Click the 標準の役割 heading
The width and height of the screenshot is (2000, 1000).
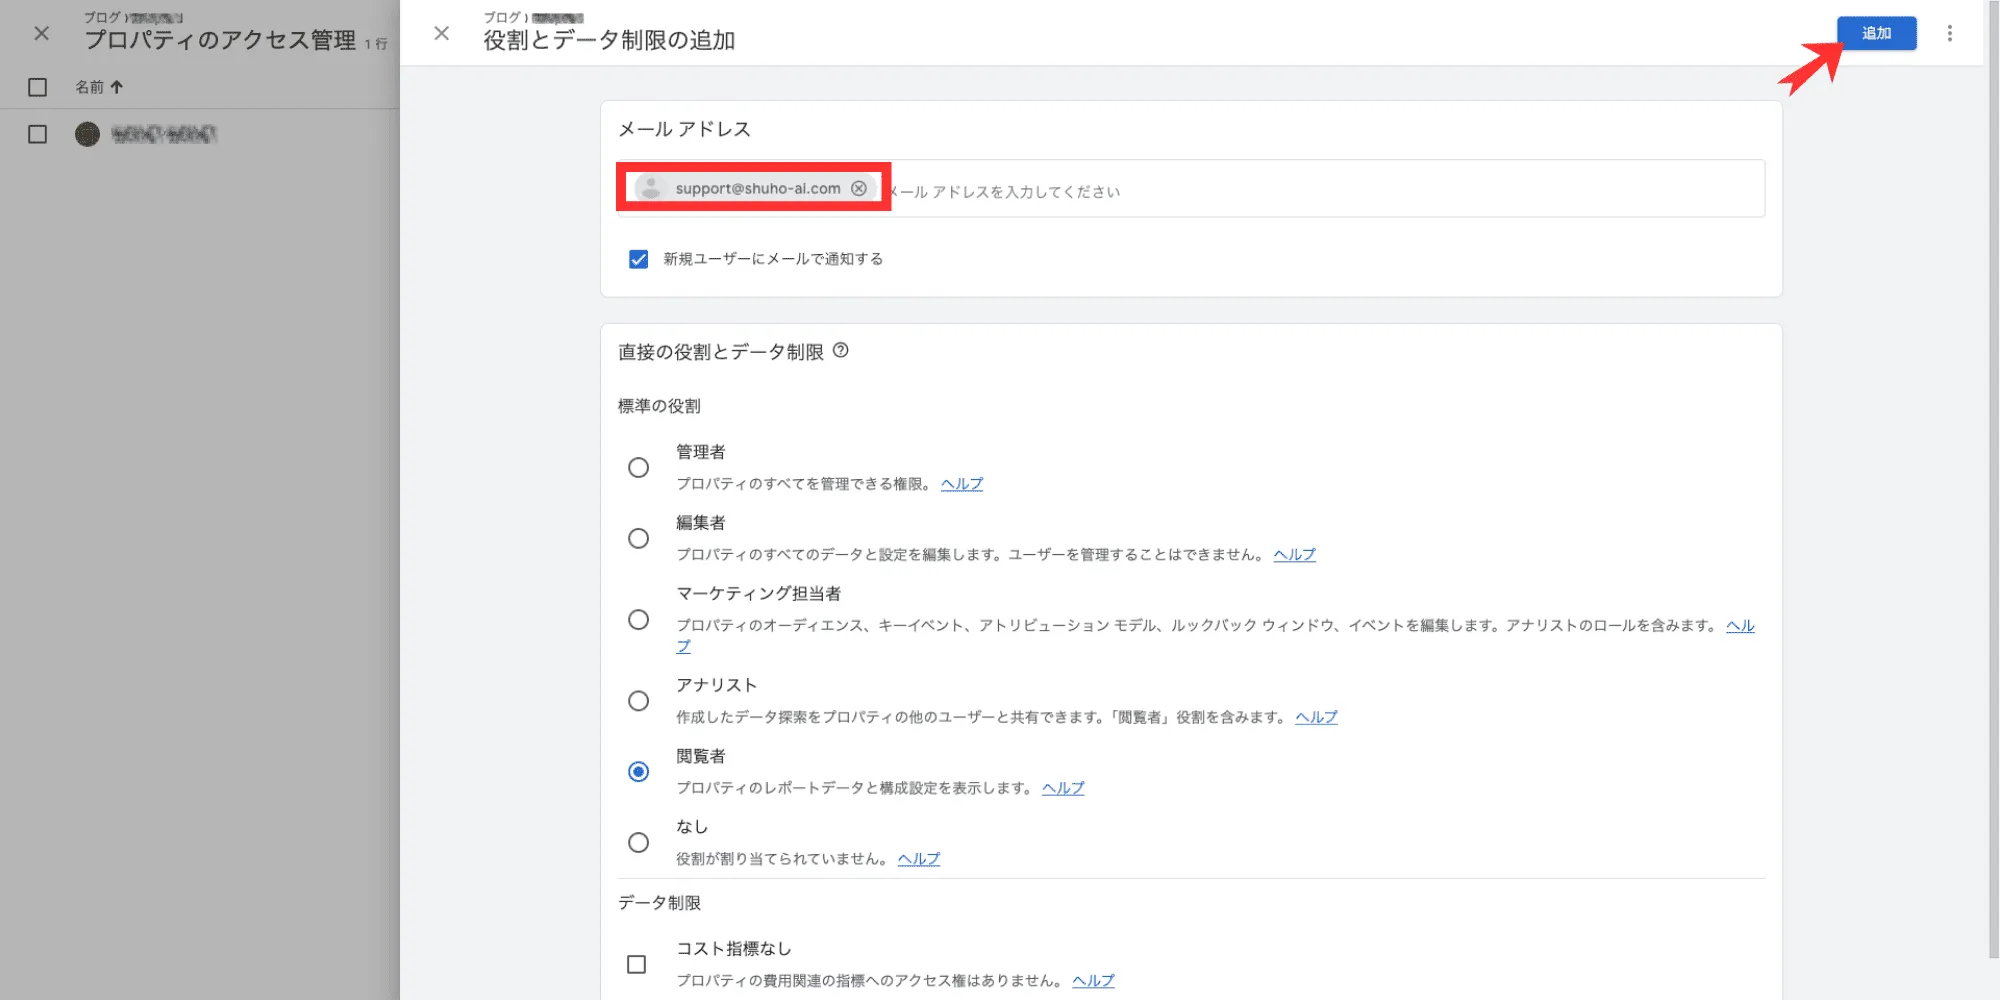659,406
